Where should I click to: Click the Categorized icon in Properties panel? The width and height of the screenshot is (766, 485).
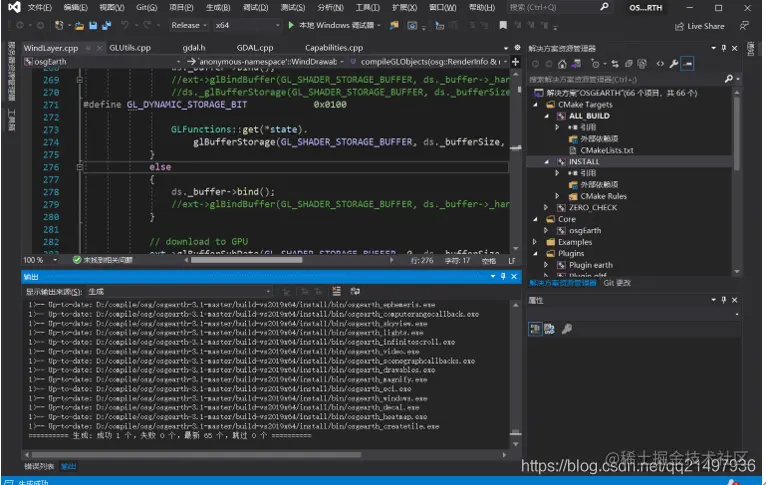[x=535, y=329]
